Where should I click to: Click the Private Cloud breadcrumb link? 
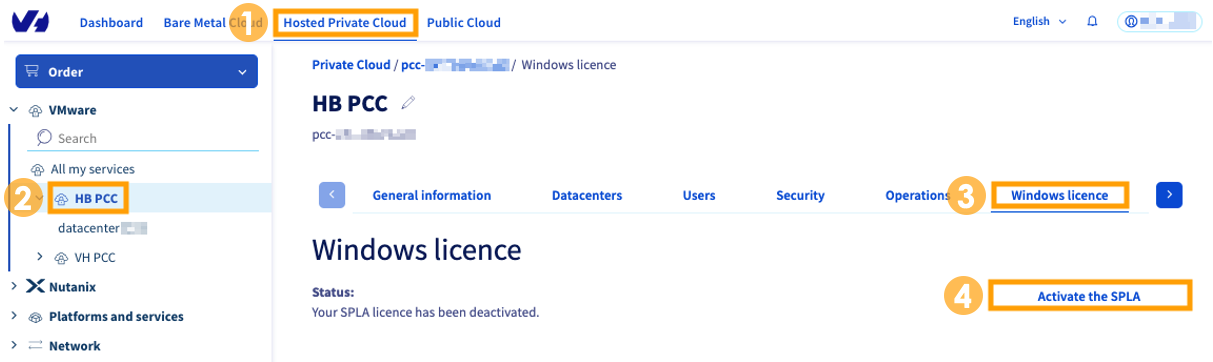click(x=351, y=65)
